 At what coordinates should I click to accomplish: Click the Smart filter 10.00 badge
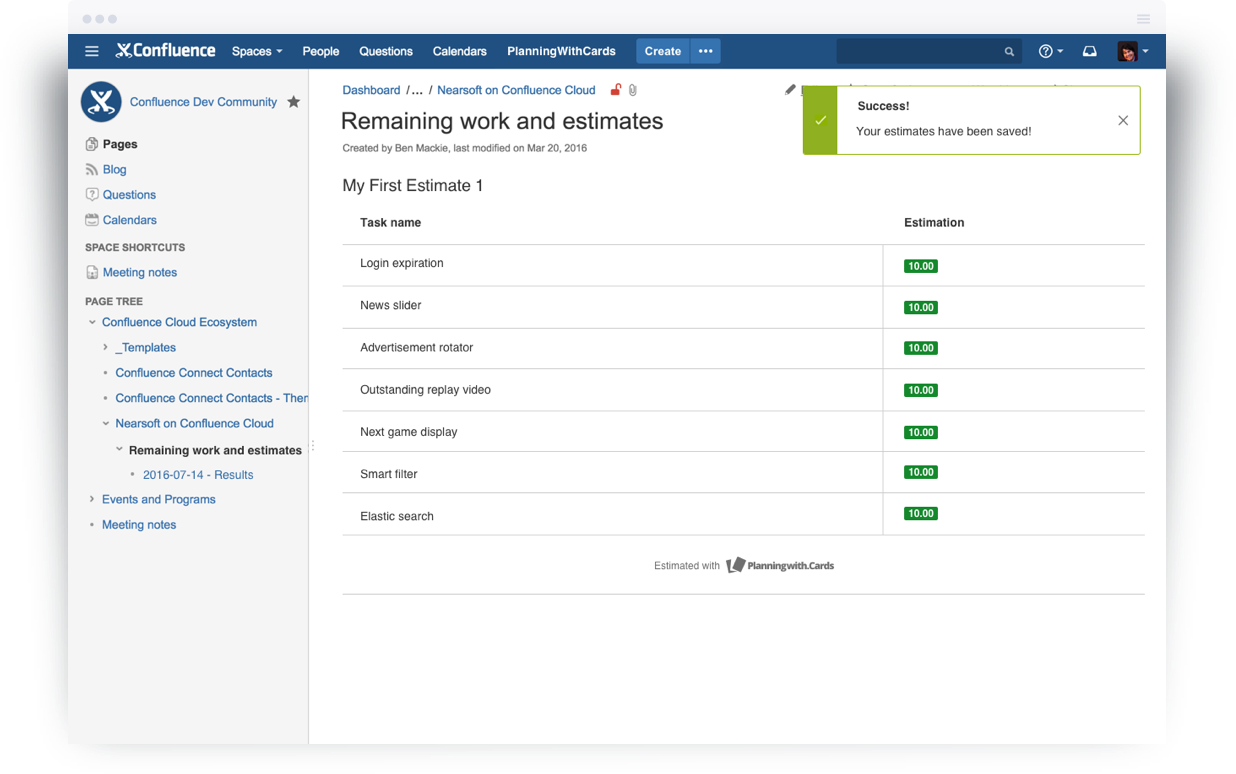coord(920,472)
